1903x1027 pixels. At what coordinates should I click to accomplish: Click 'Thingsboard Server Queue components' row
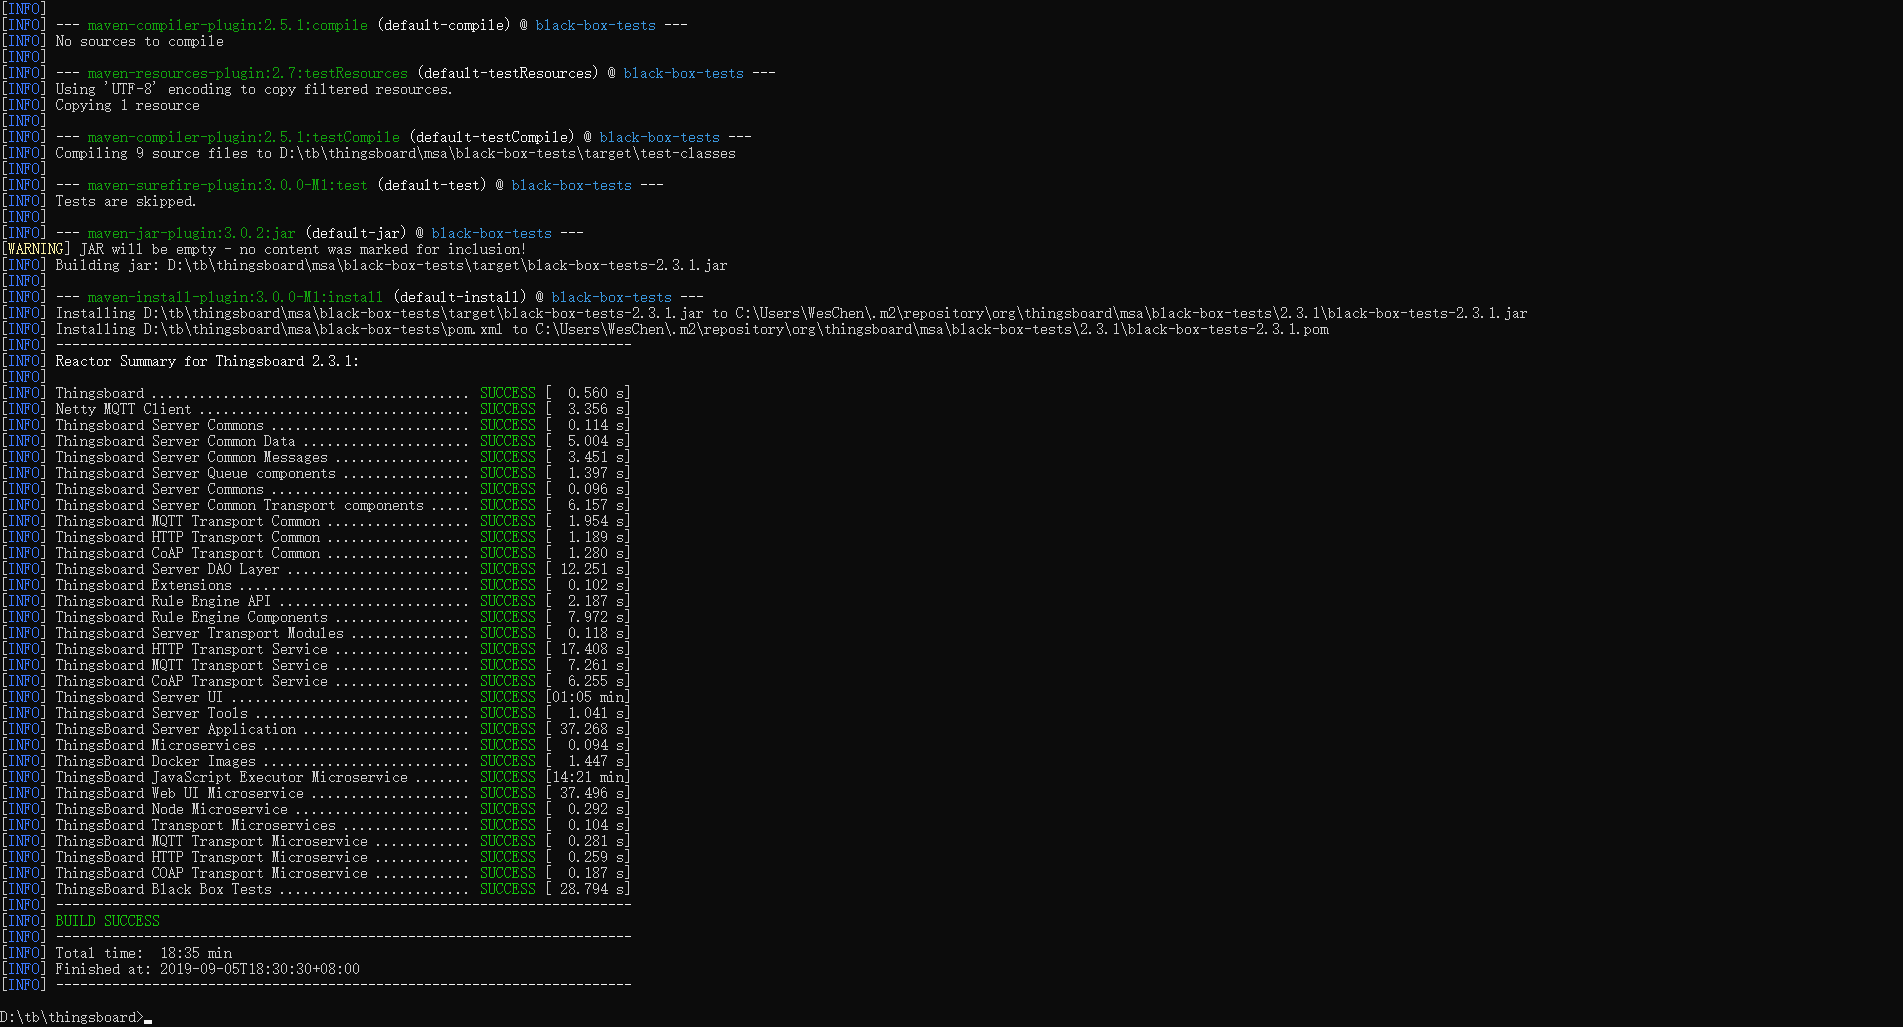316,473
